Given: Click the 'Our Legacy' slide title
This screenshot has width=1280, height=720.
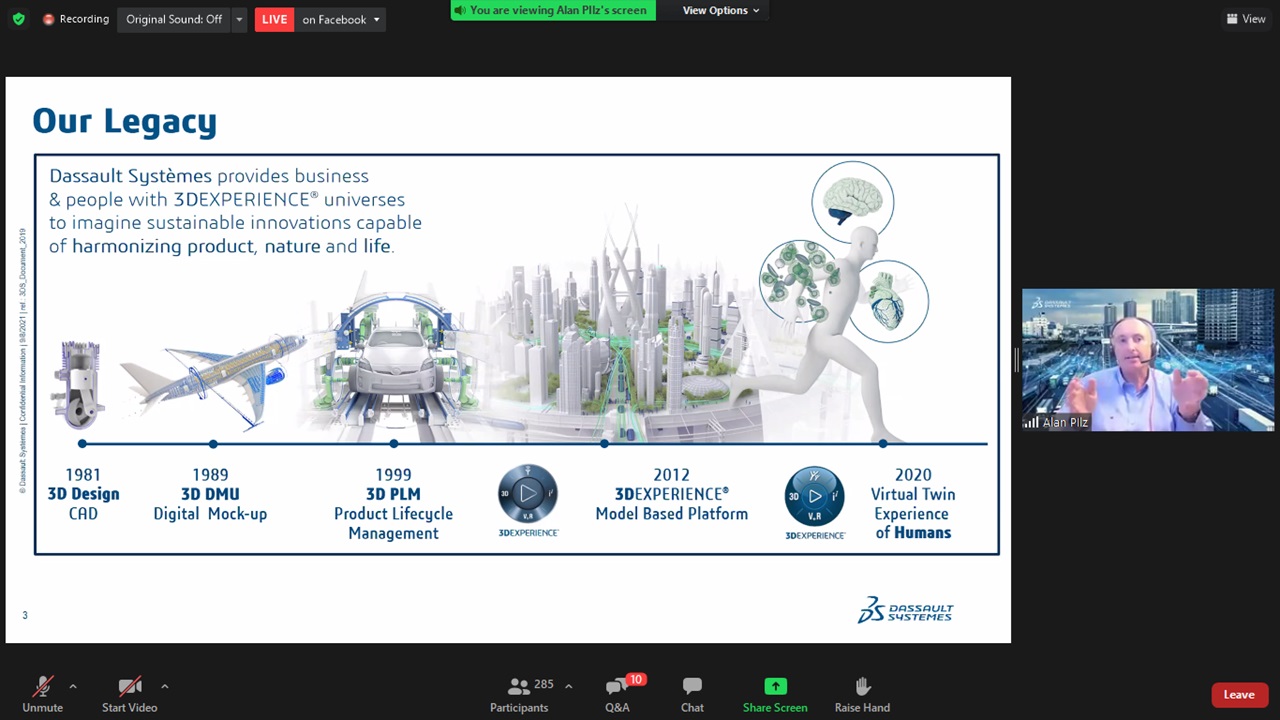Looking at the screenshot, I should [x=125, y=121].
